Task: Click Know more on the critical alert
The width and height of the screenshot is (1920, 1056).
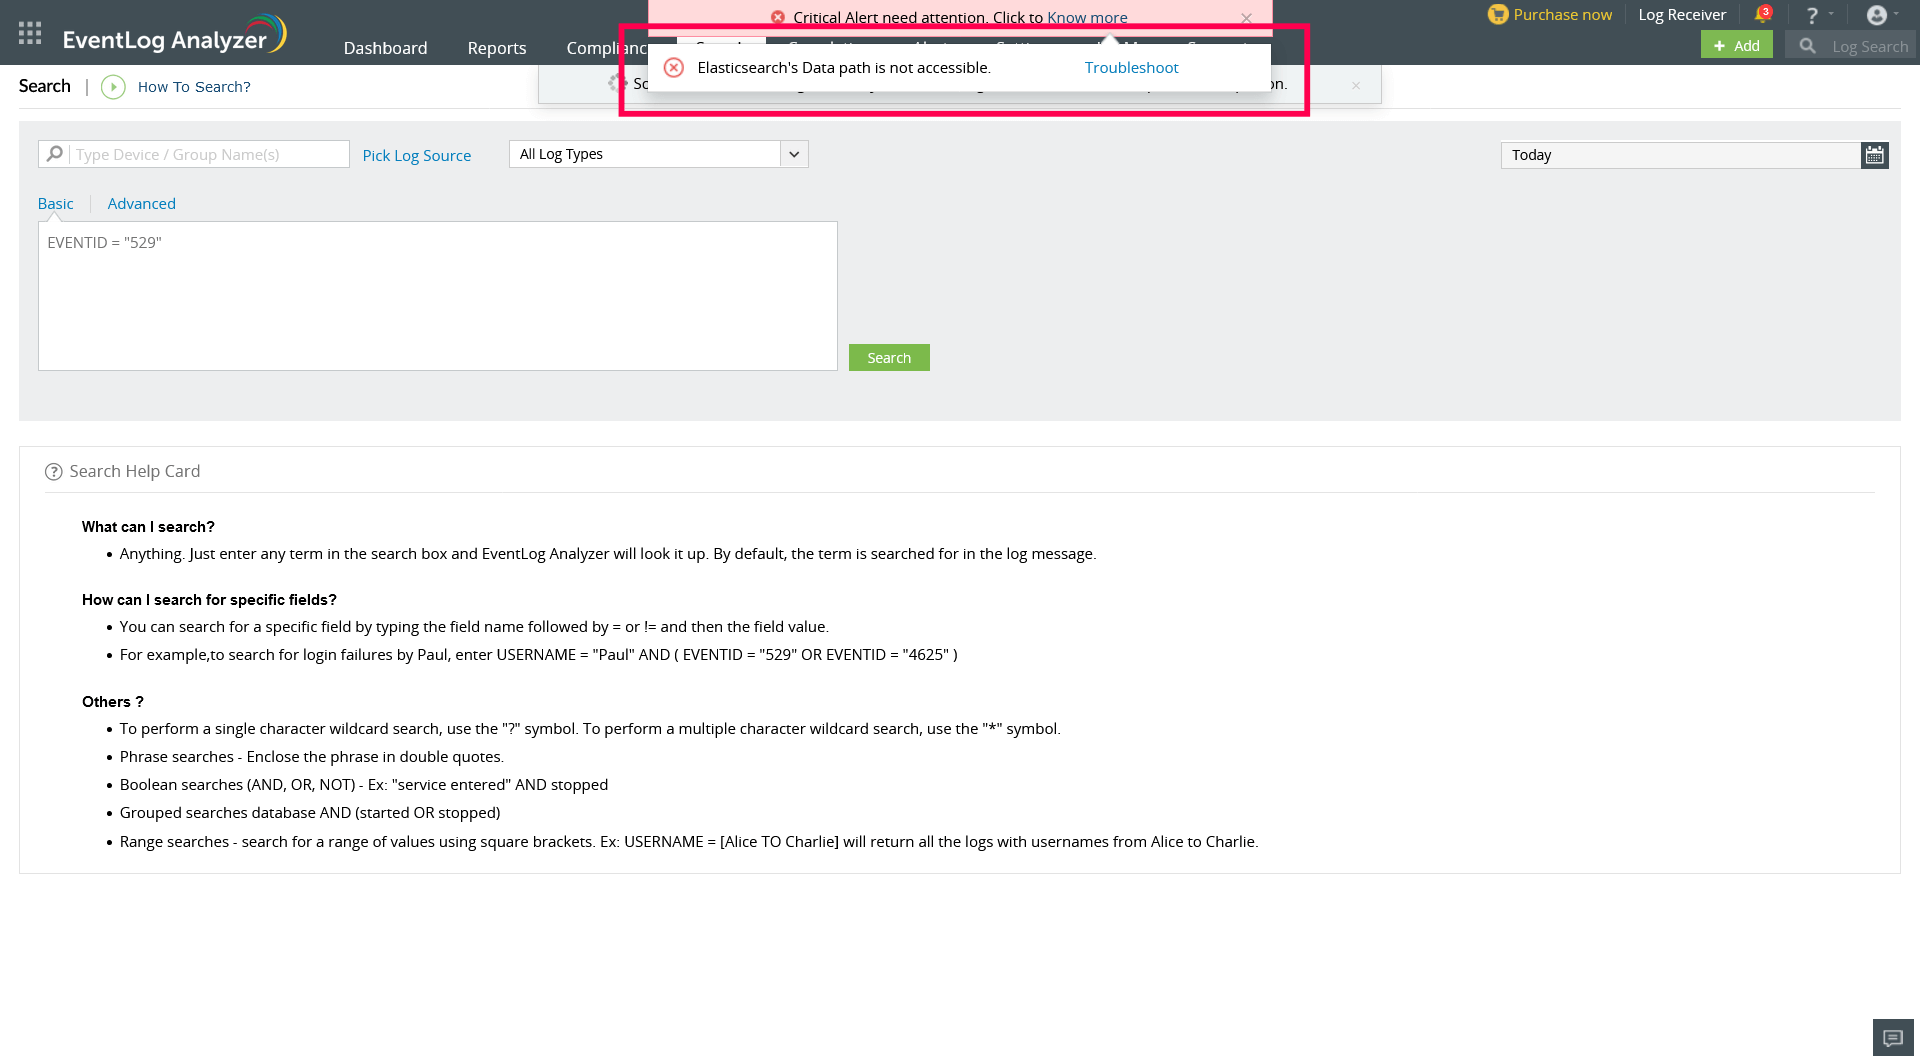Action: coord(1086,17)
